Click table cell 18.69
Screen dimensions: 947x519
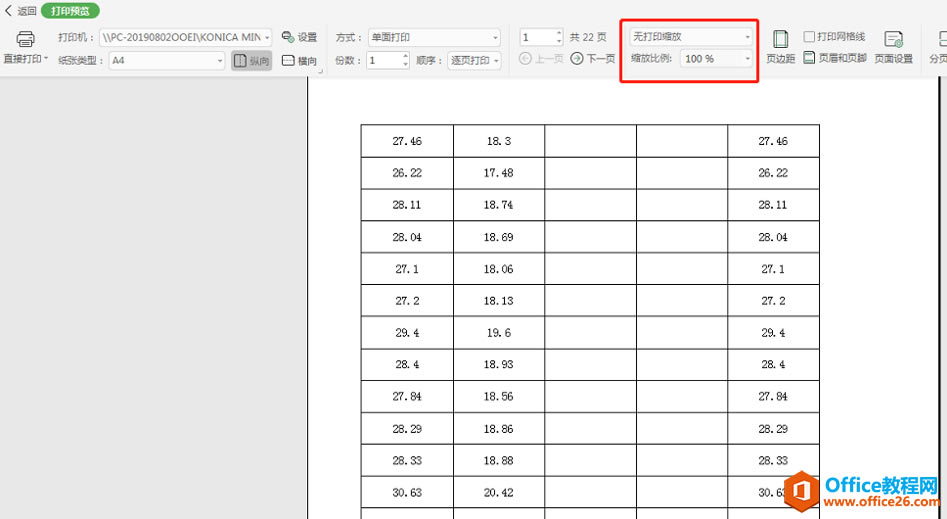[499, 237]
